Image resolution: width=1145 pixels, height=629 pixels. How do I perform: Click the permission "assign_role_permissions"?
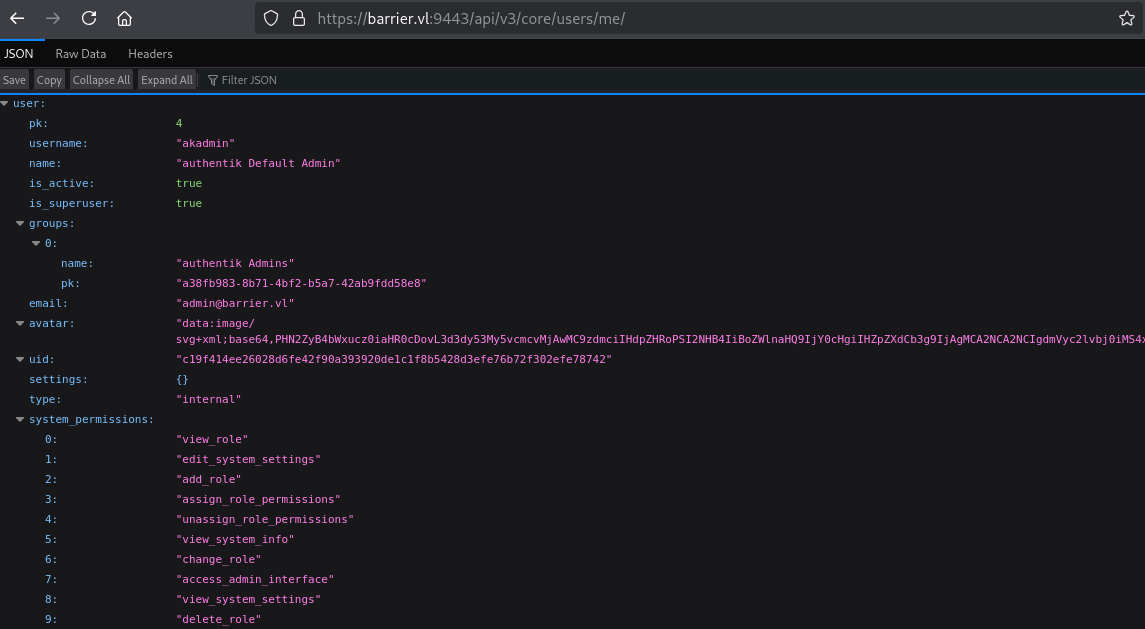click(x=259, y=500)
